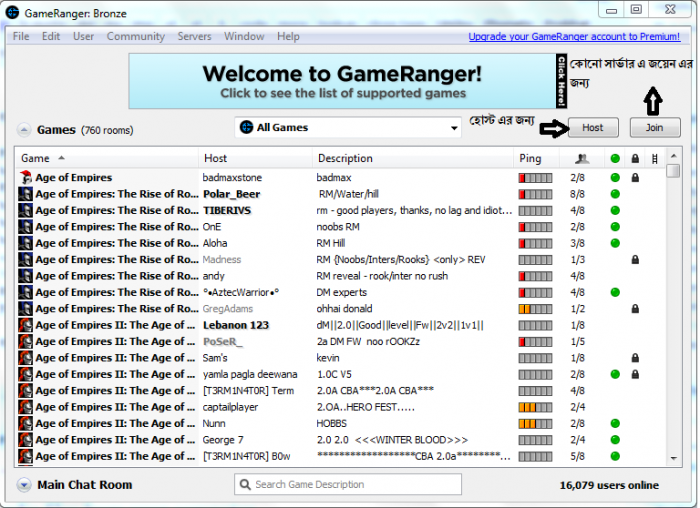The height and width of the screenshot is (508, 700).
Task: Sort by the last column header icon
Action: [x=654, y=158]
